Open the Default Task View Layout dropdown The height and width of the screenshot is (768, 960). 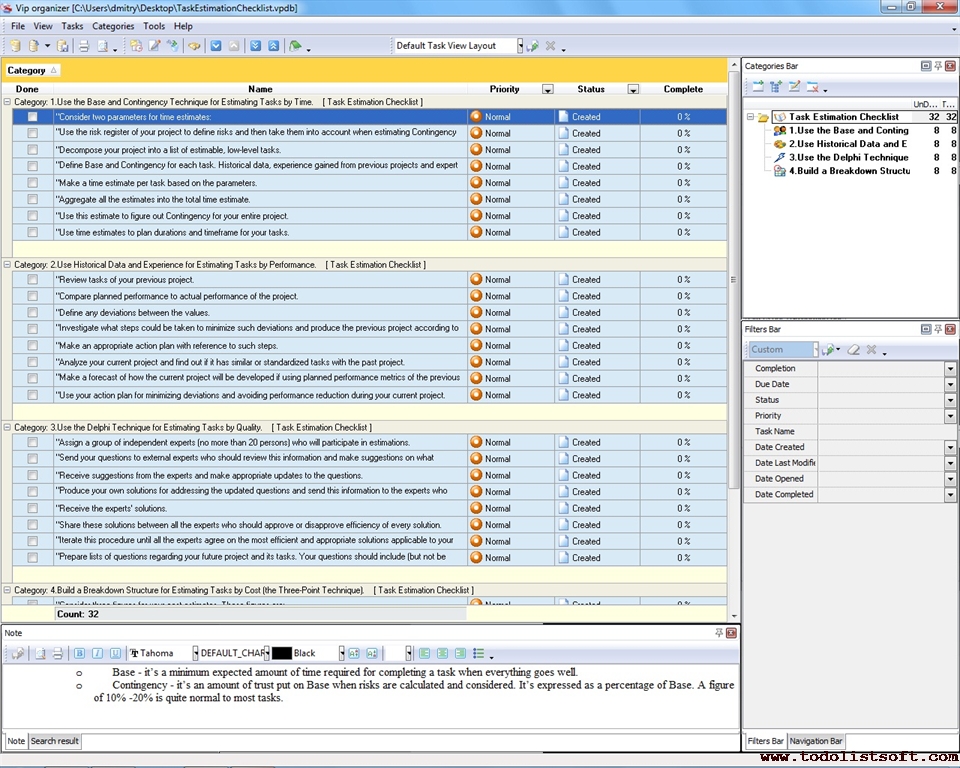[x=519, y=46]
